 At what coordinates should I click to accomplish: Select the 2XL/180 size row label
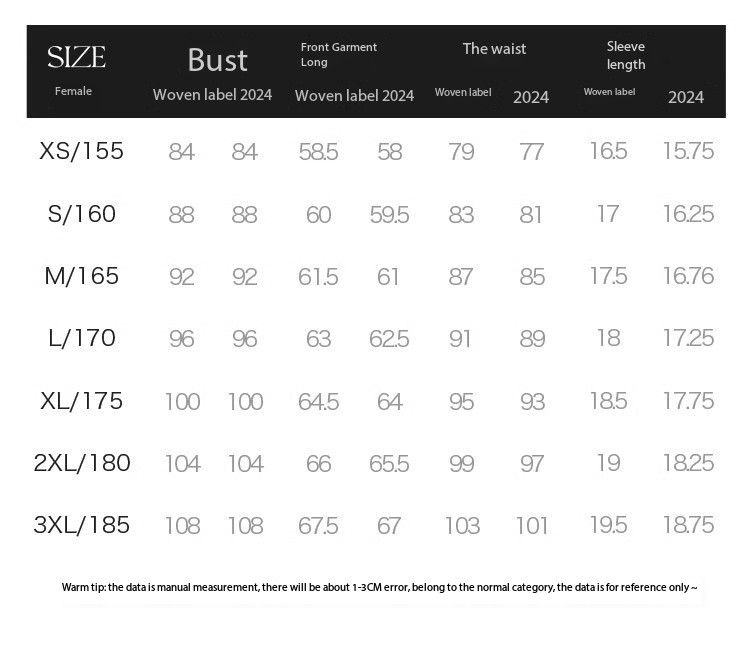[x=81, y=462]
